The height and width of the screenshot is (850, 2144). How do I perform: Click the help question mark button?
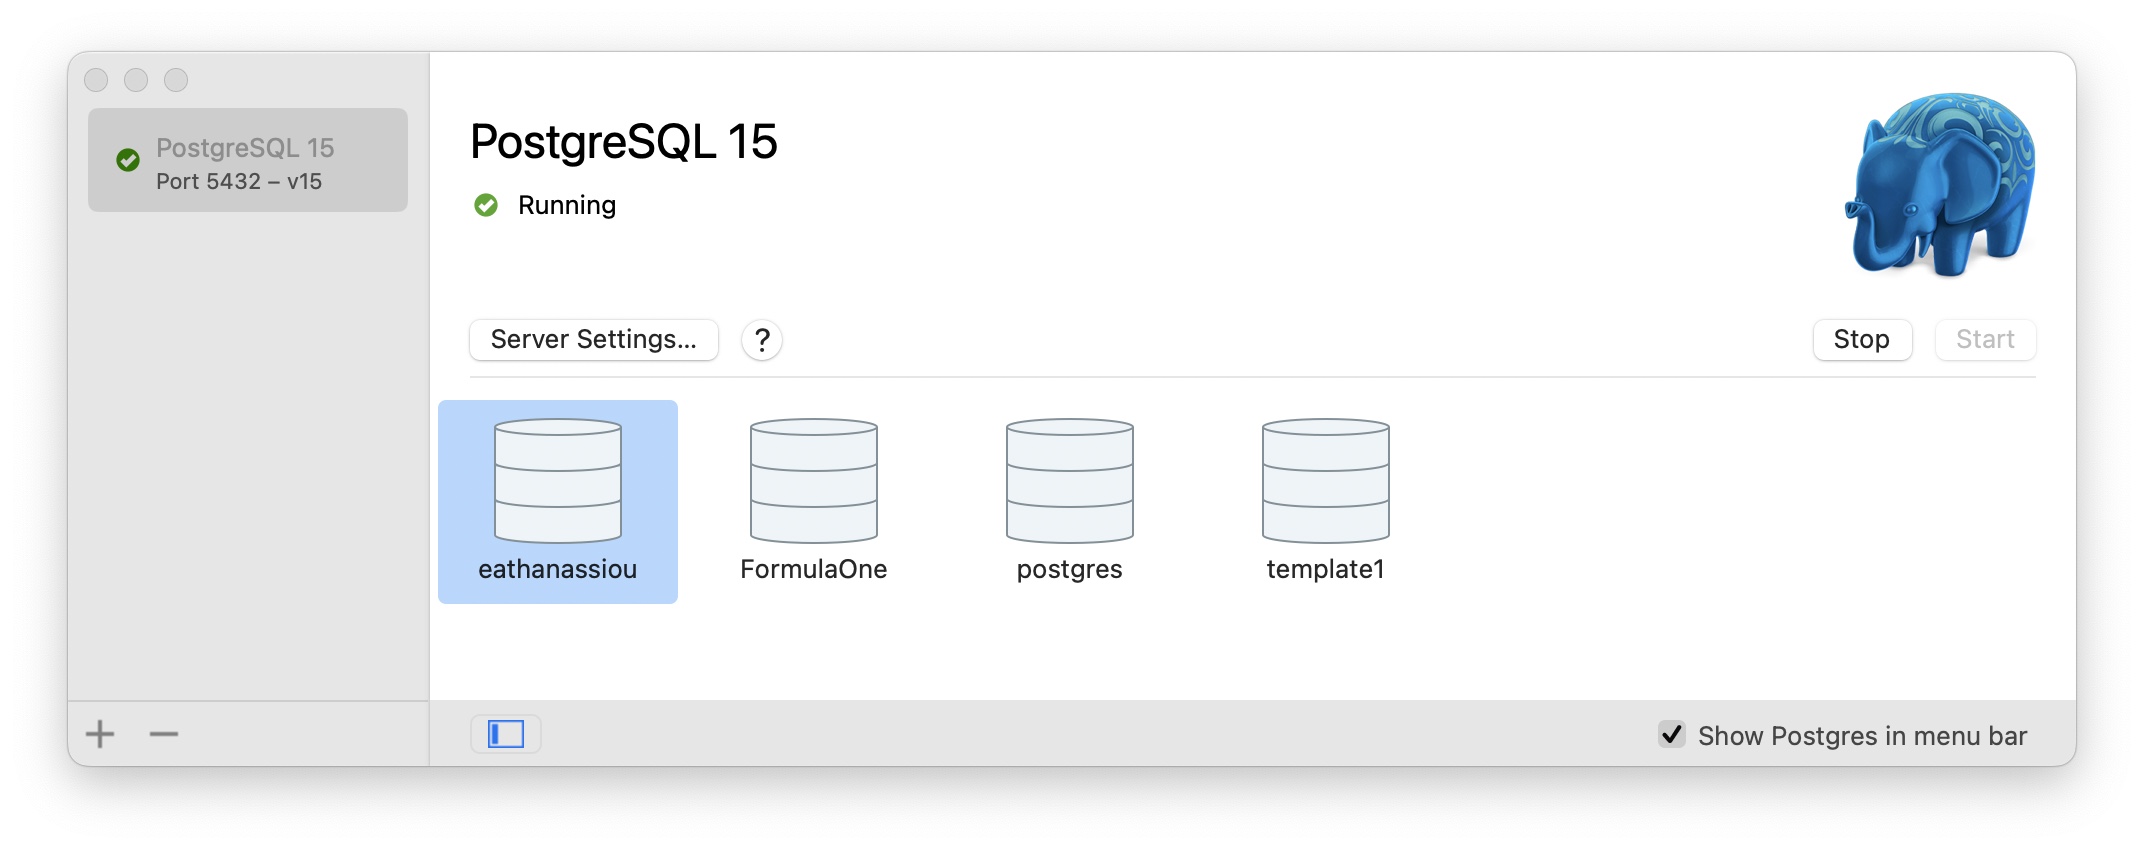(762, 340)
